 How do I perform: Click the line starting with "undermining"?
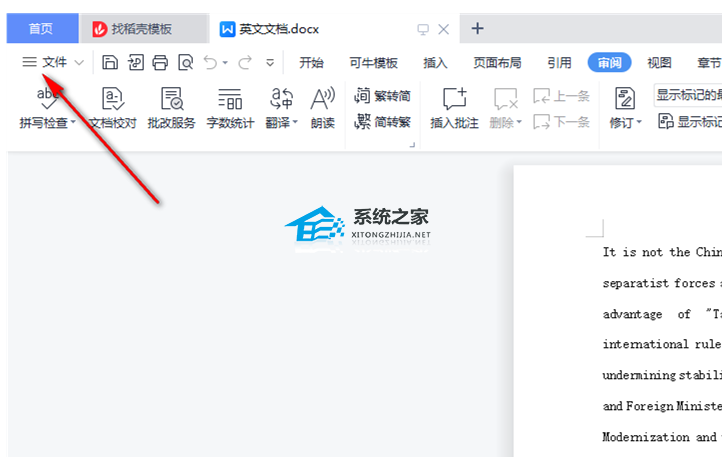point(662,375)
